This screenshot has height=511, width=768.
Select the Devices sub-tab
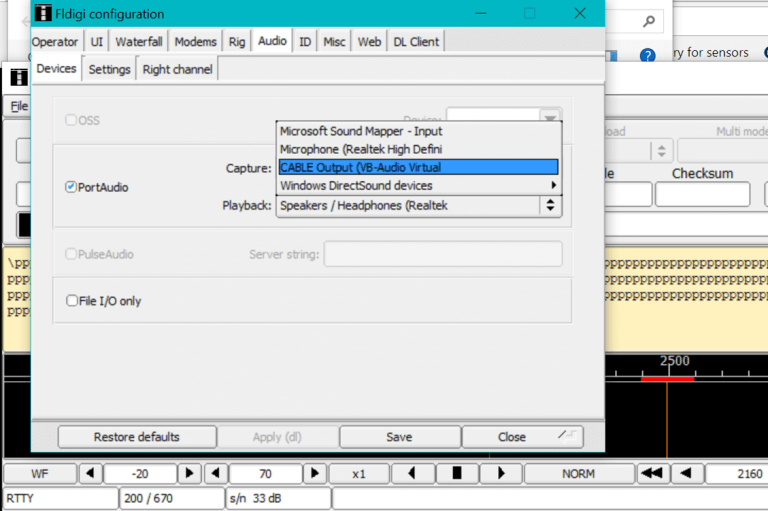pos(56,69)
